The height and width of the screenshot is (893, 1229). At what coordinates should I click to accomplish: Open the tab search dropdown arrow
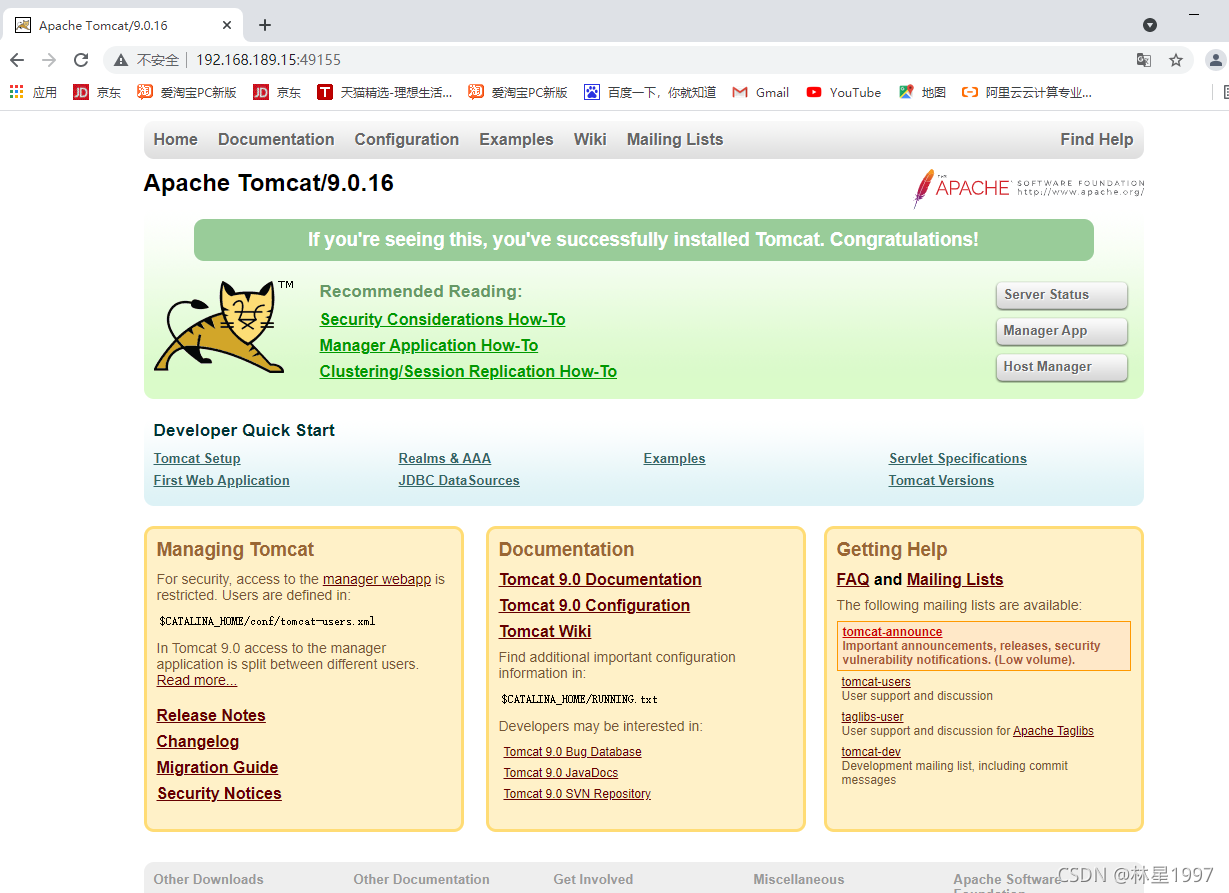click(x=1150, y=25)
